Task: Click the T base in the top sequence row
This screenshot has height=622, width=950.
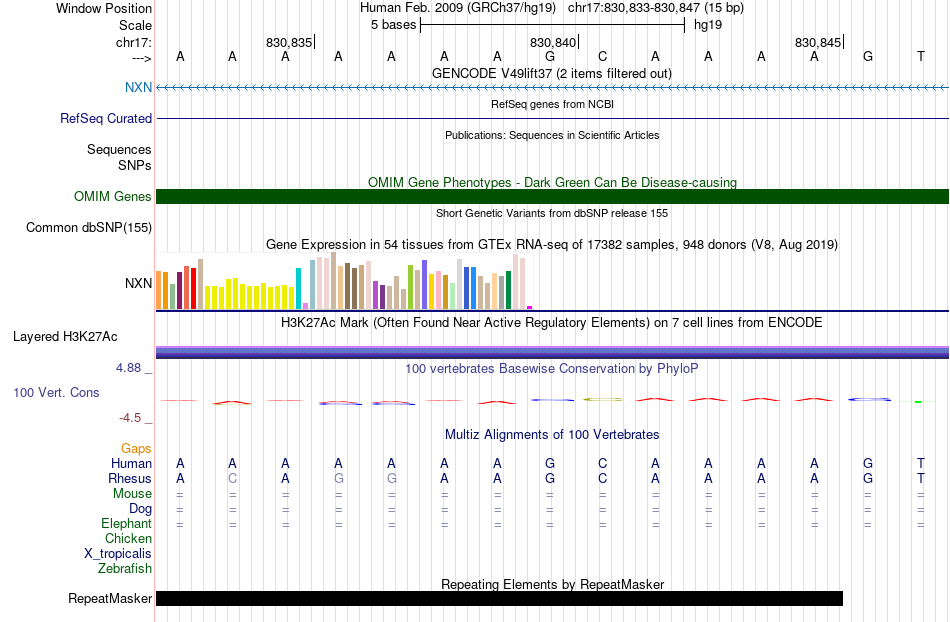Action: tap(920, 56)
